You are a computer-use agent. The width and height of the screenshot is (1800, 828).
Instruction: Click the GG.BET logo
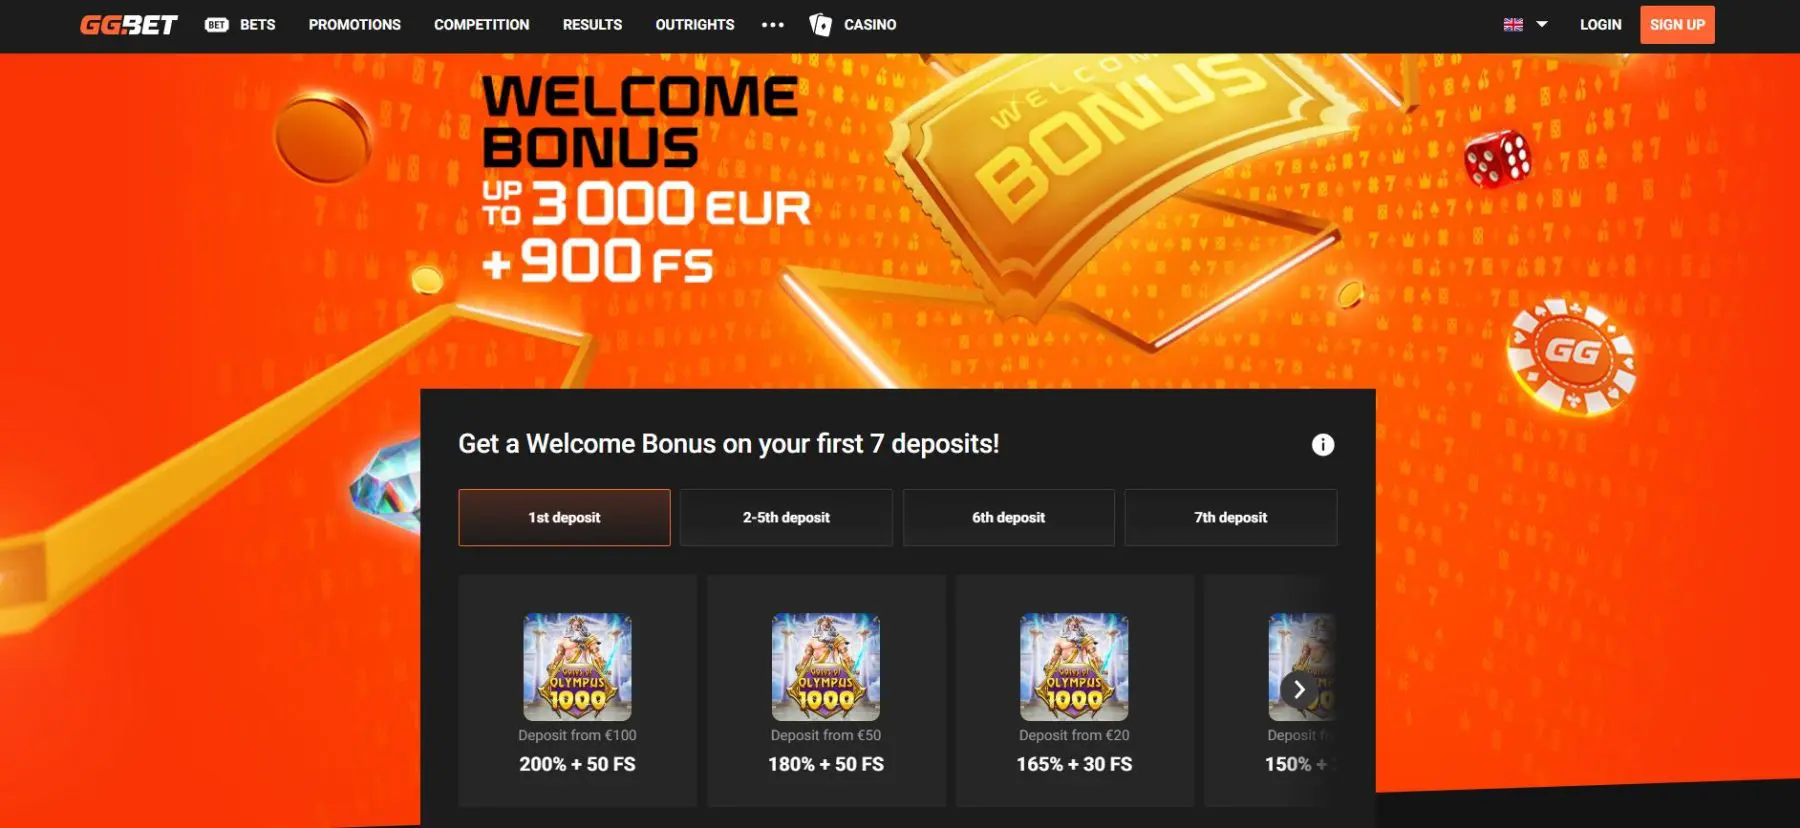(128, 25)
